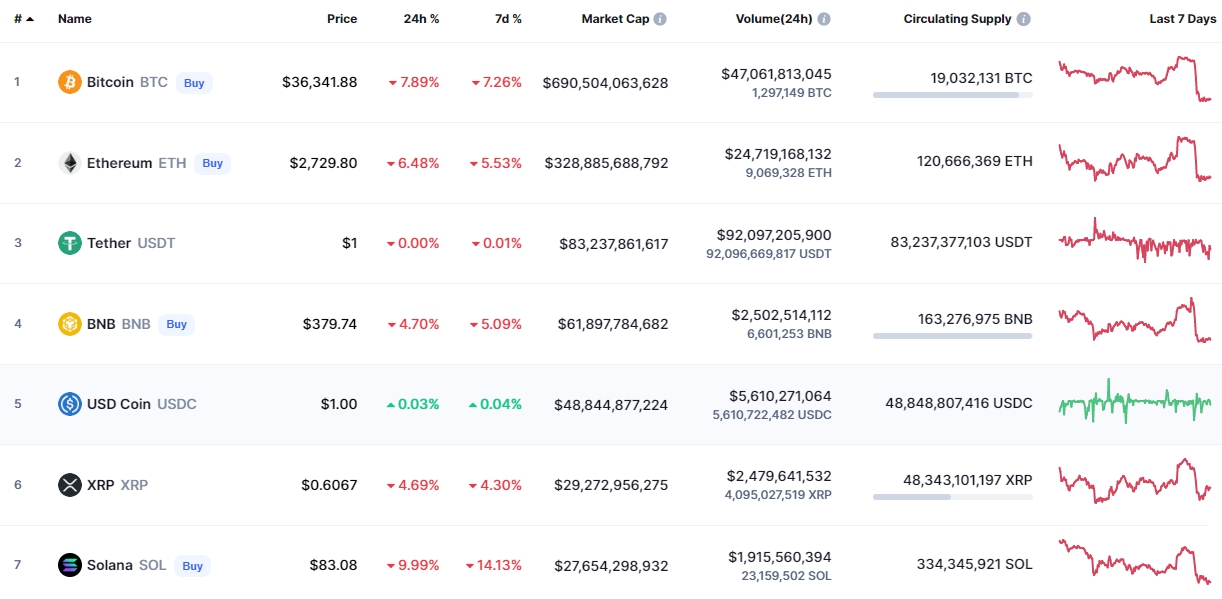Open the Tether name link
The width and height of the screenshot is (1222, 599).
[x=109, y=243]
